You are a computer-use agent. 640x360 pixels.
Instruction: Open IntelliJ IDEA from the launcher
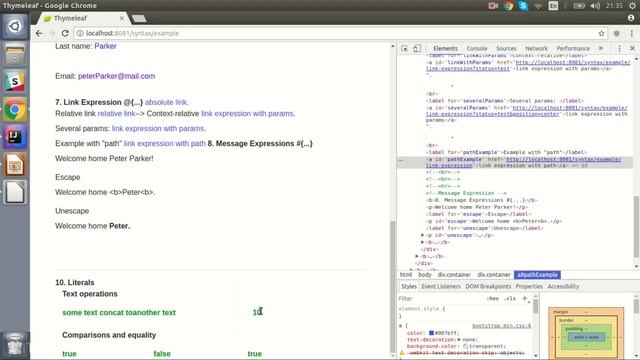point(15,137)
